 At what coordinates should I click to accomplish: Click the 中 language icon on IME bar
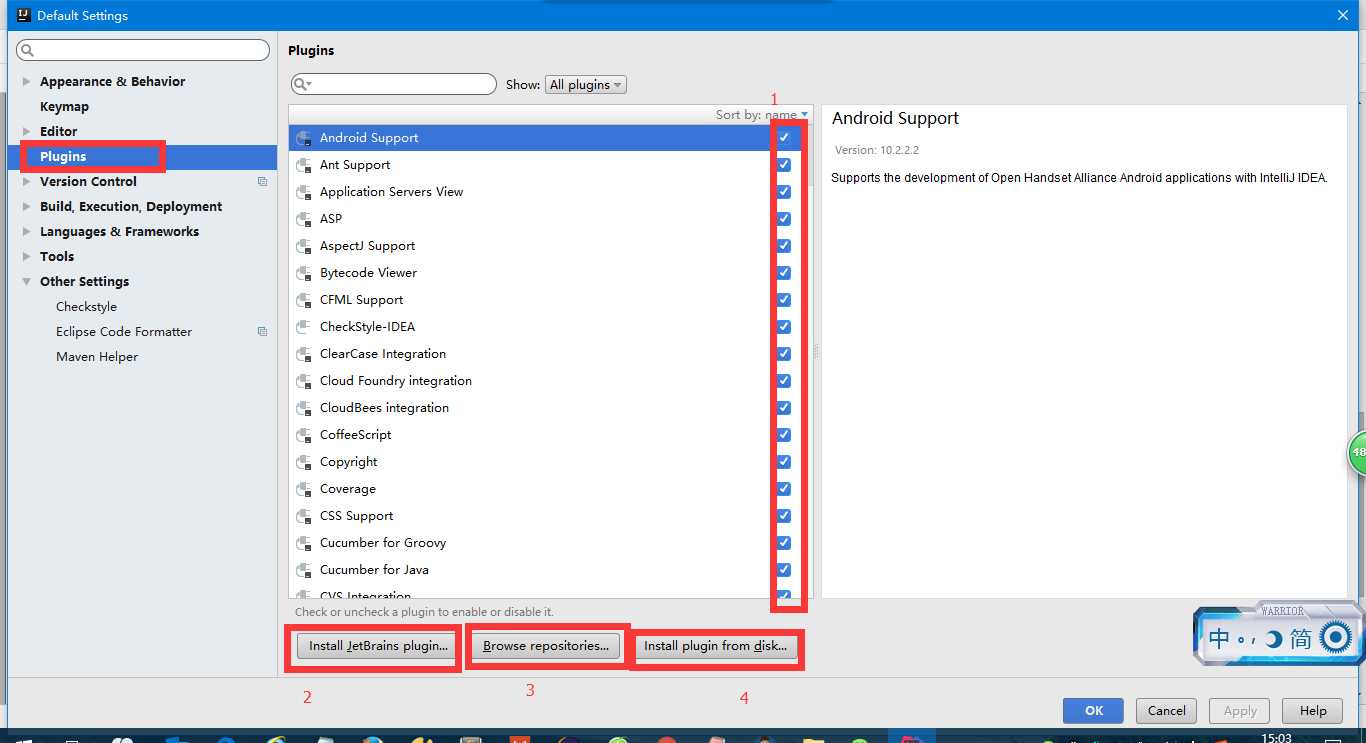(x=1219, y=639)
